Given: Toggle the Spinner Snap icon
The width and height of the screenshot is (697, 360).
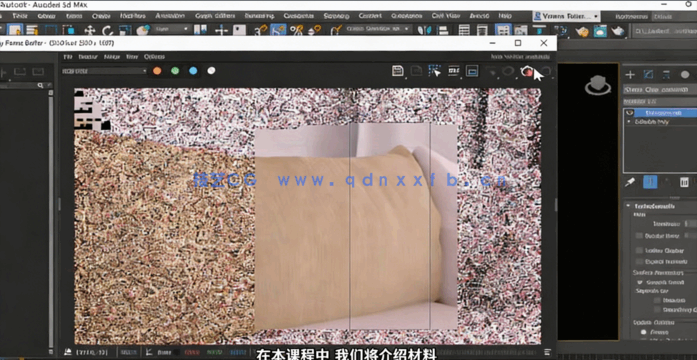Looking at the screenshot, I should (x=315, y=30).
